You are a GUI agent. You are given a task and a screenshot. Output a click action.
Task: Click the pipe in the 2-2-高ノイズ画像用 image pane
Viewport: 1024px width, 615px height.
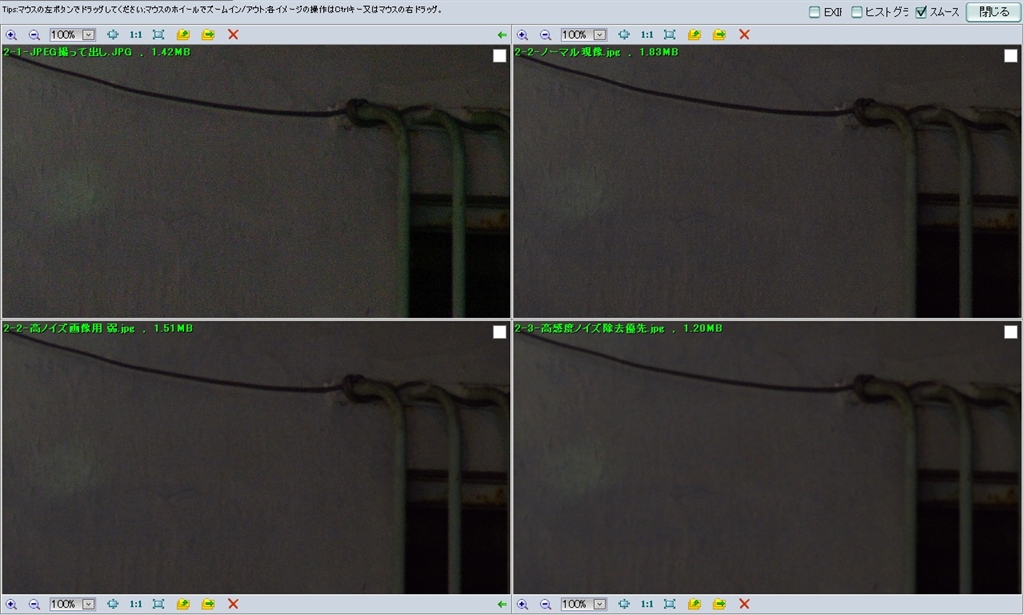pyautogui.click(x=400, y=486)
